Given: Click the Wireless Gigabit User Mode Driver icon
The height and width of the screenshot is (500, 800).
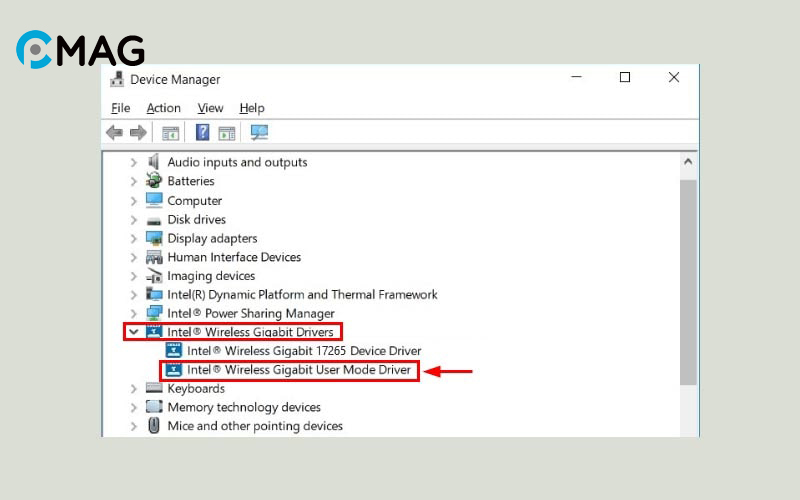Looking at the screenshot, I should coord(174,369).
